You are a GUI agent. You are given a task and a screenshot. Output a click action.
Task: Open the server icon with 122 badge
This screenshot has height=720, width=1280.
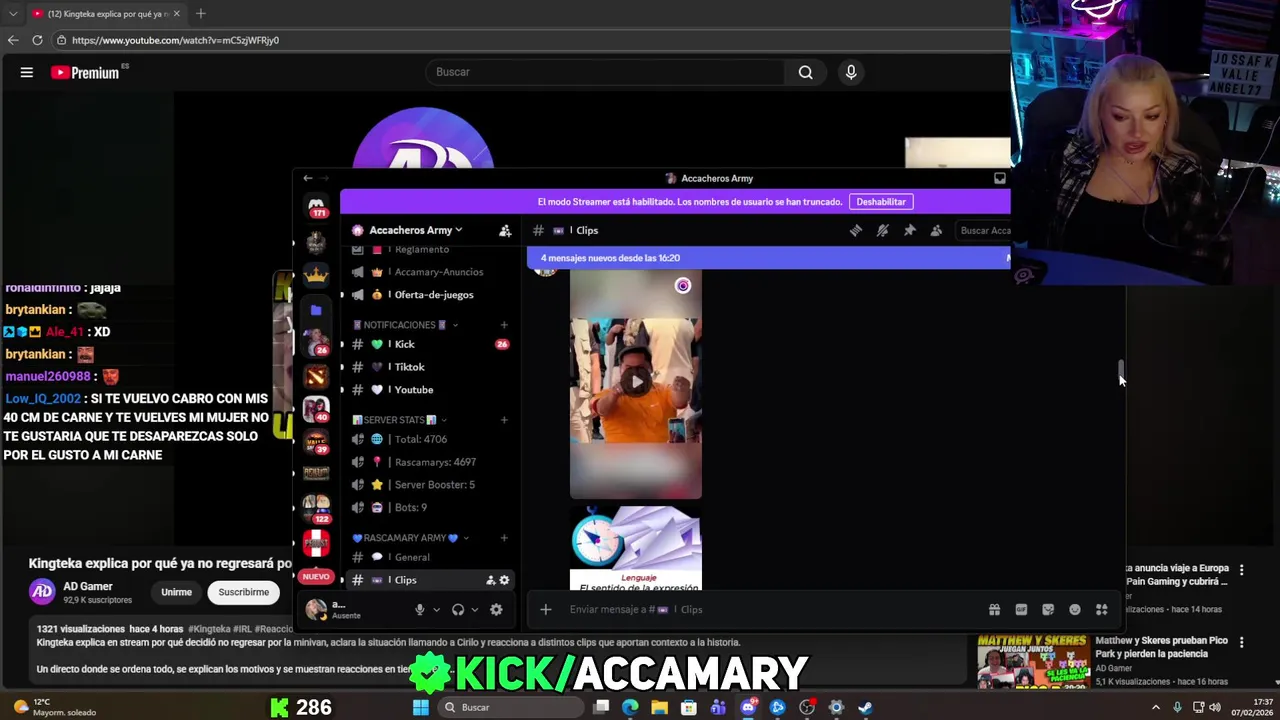click(316, 509)
